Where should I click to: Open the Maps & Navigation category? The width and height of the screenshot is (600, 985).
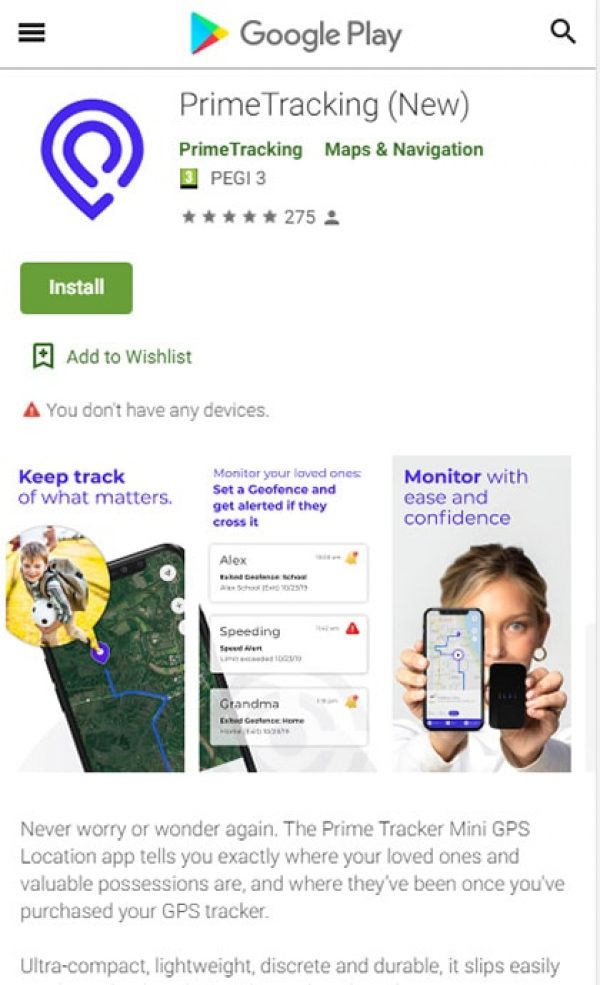pyautogui.click(x=404, y=150)
